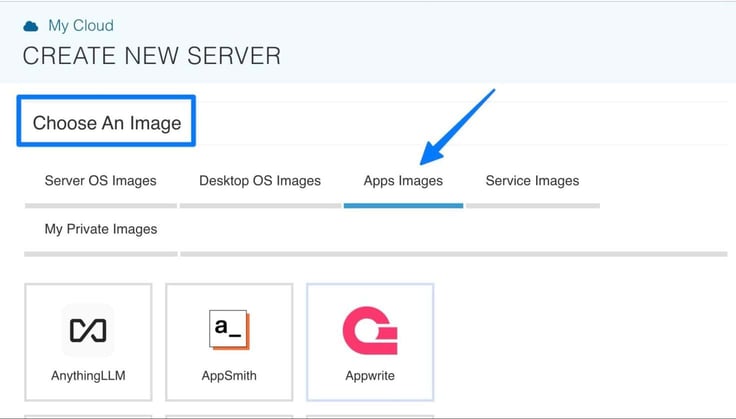Go to the My Private Images tab

[101, 229]
